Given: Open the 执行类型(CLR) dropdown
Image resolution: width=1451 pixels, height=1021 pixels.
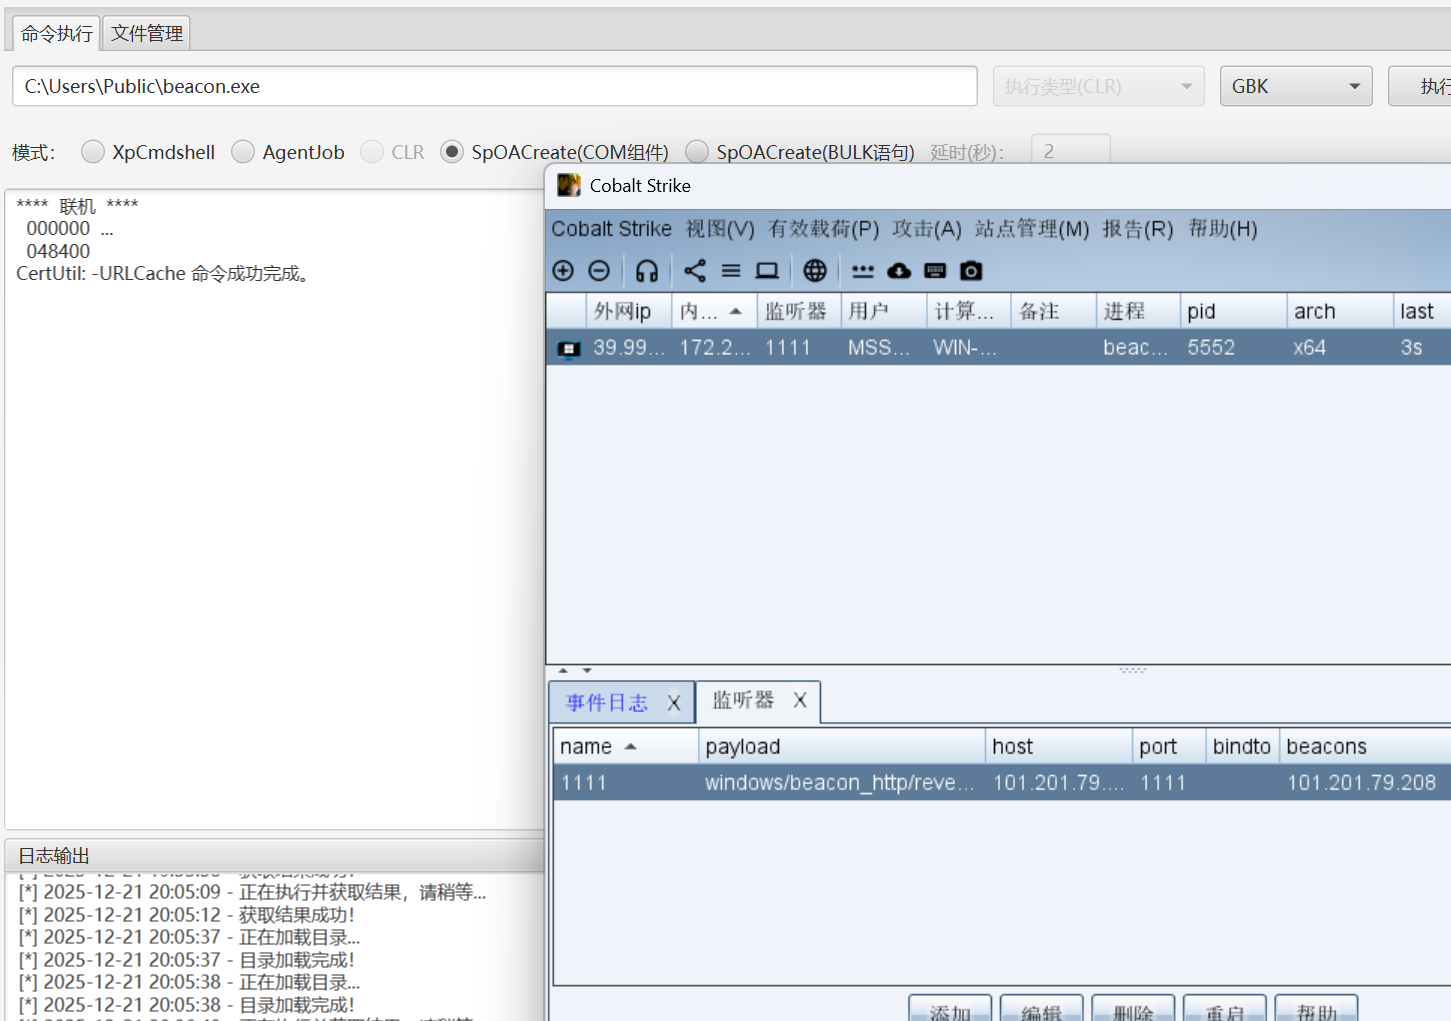Looking at the screenshot, I should [x=1098, y=86].
